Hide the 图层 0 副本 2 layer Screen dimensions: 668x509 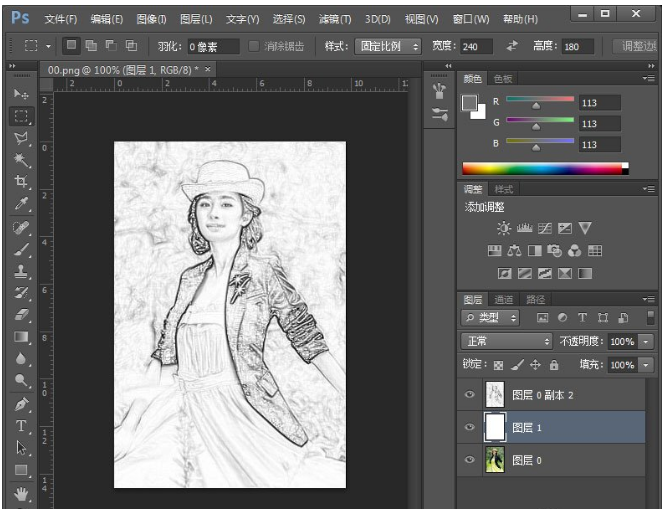(470, 395)
